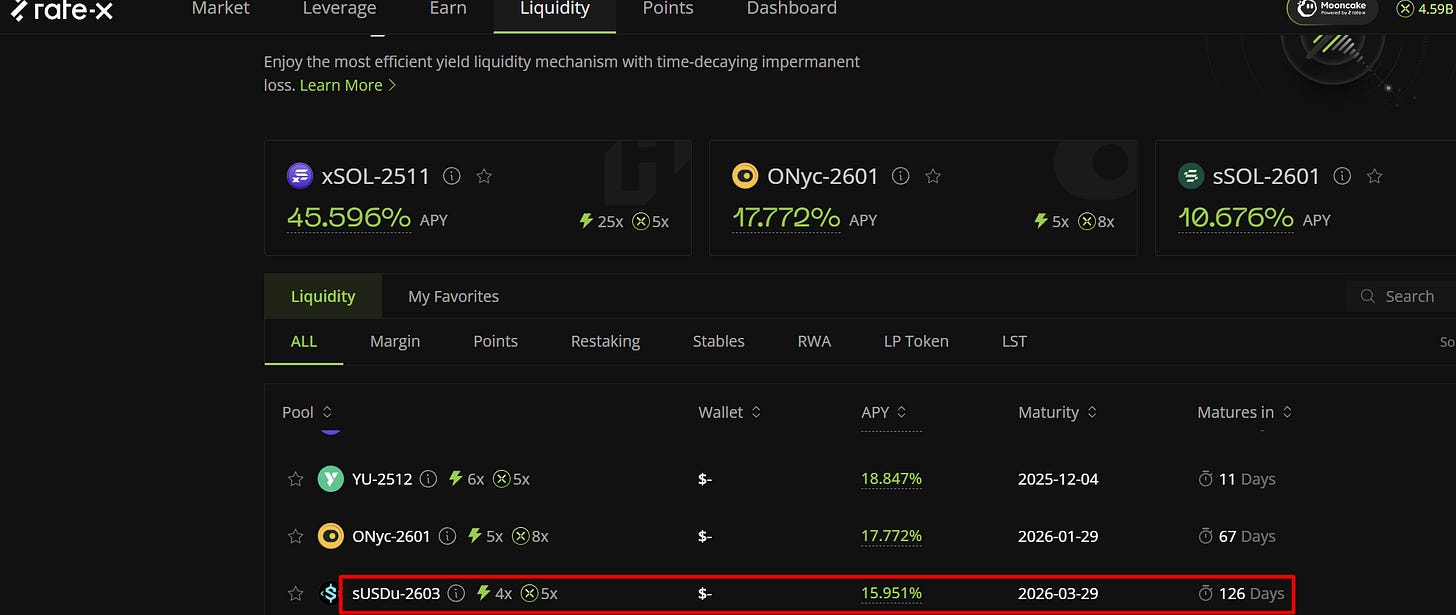The width and height of the screenshot is (1456, 615).
Task: Favorite the ONyc-2601 card
Action: pyautogui.click(x=933, y=177)
